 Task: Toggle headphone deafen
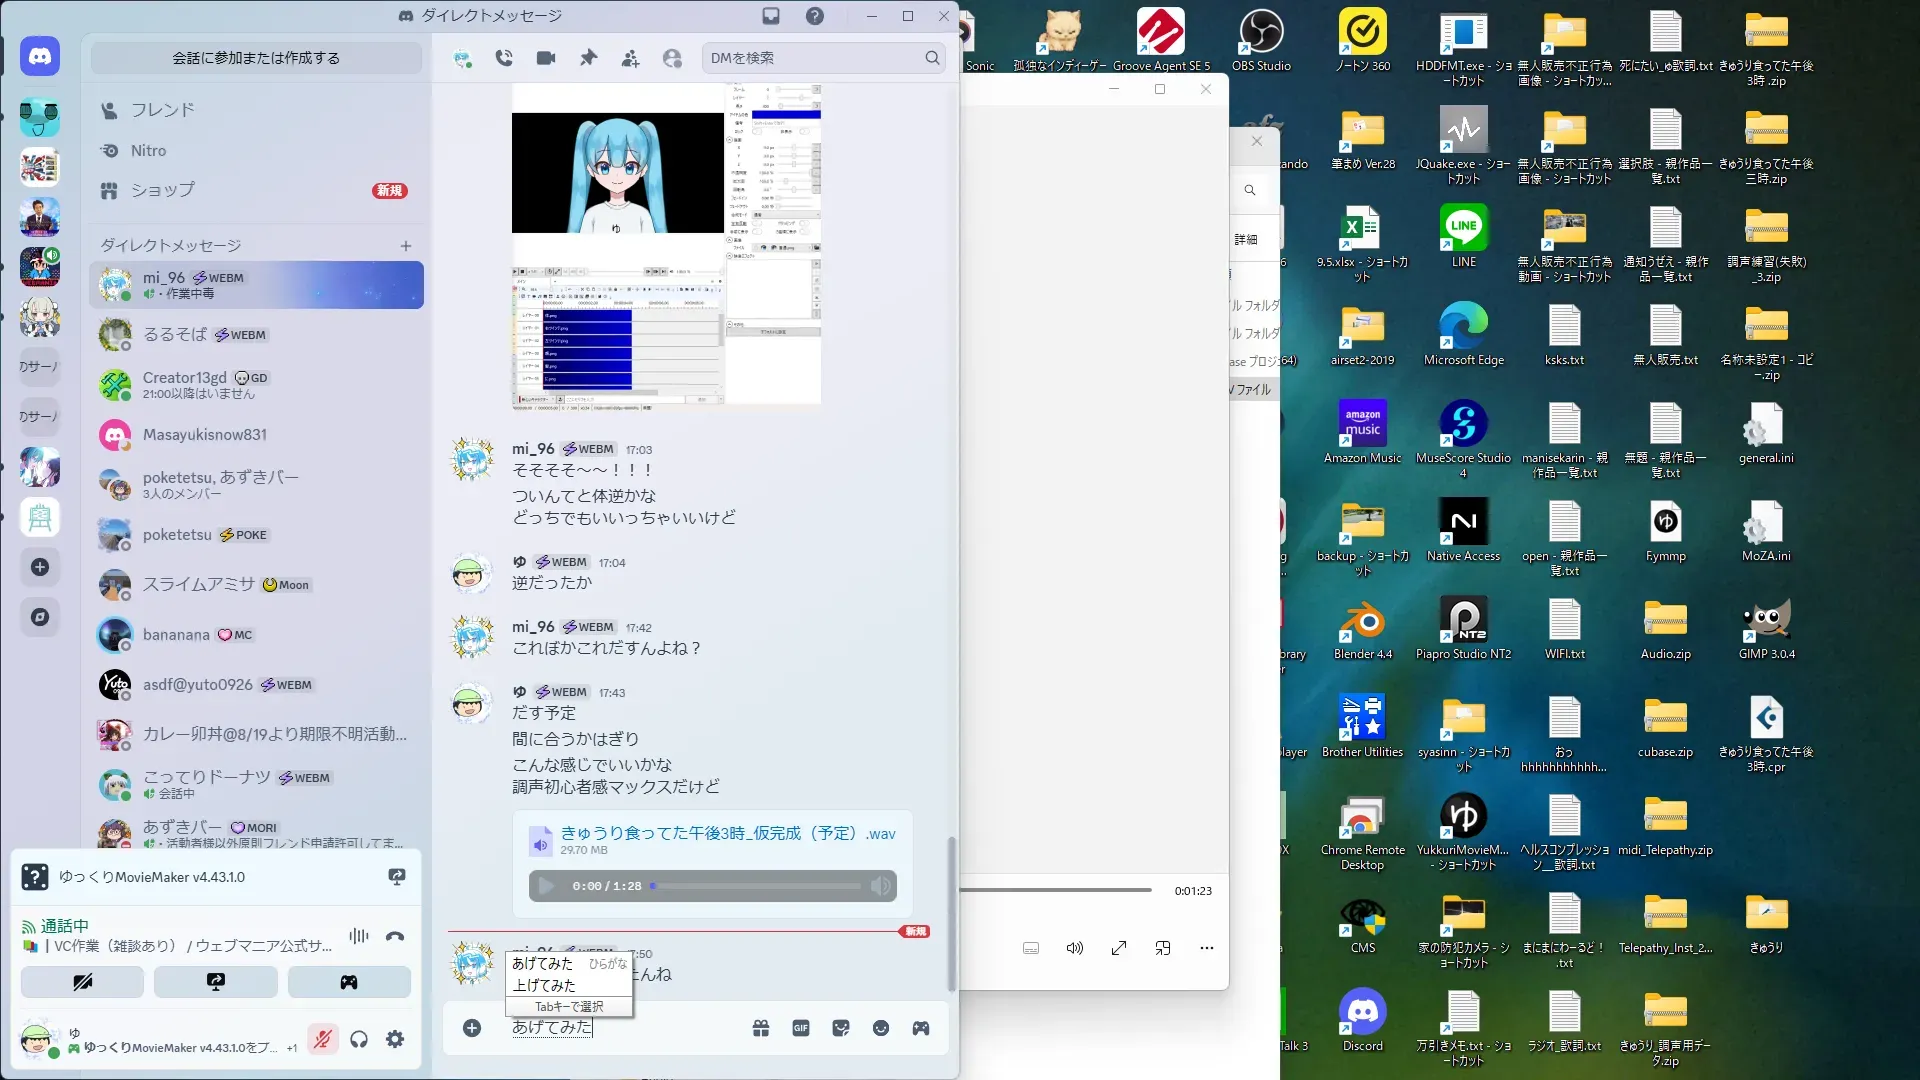(x=359, y=1040)
